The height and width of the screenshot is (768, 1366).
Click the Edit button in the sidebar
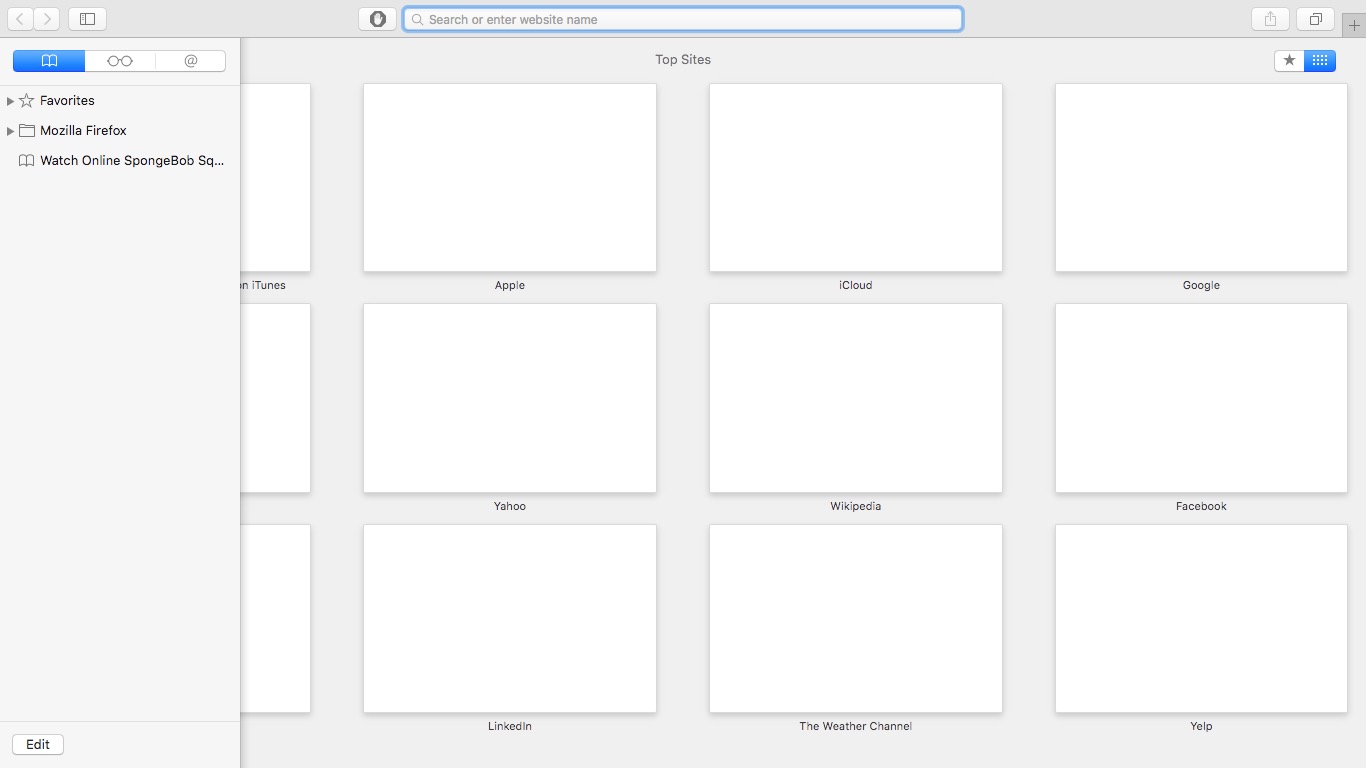[x=38, y=744]
